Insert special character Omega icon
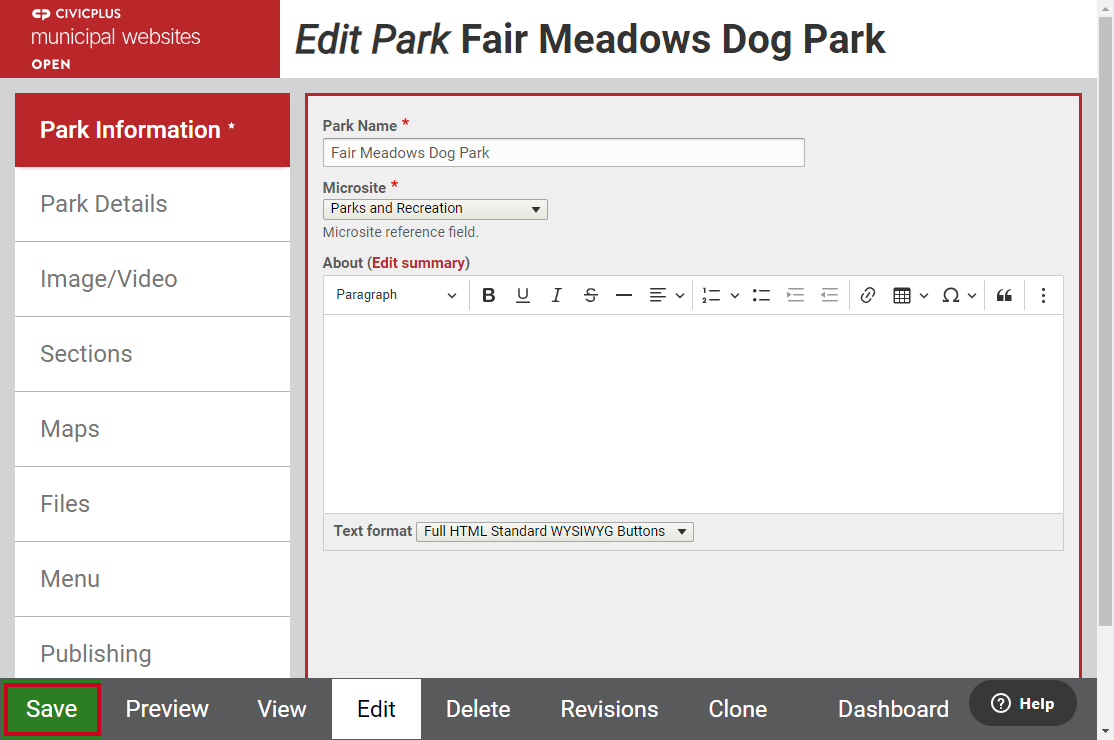The height and width of the screenshot is (740, 1114). tap(951, 295)
